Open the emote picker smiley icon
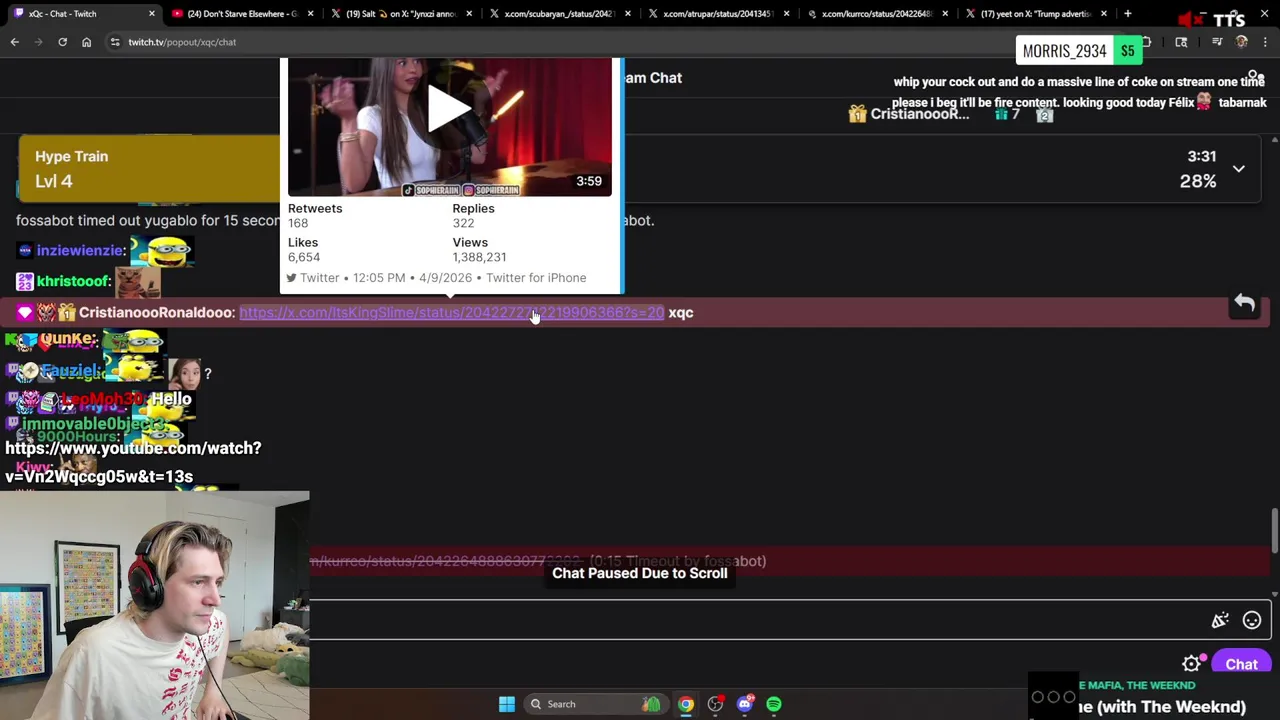Image resolution: width=1280 pixels, height=720 pixels. point(1252,621)
